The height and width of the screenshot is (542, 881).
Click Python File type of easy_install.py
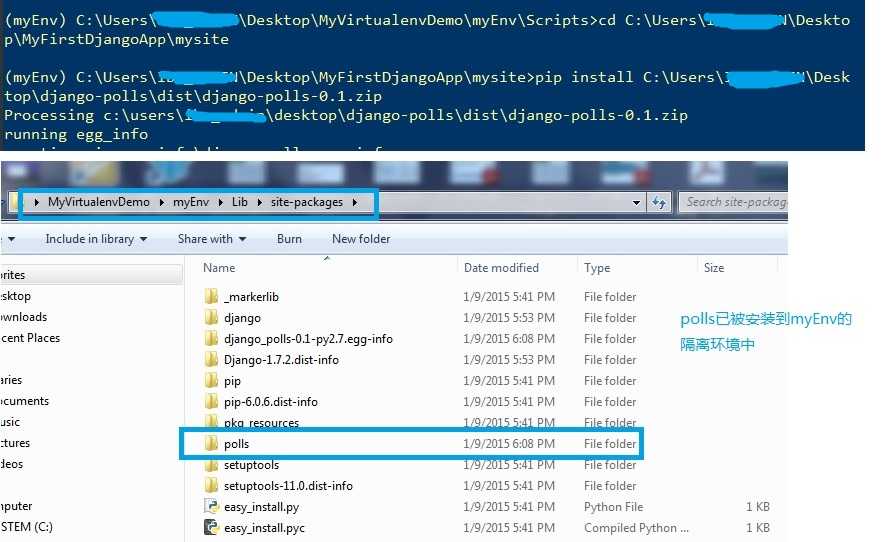click(613, 507)
